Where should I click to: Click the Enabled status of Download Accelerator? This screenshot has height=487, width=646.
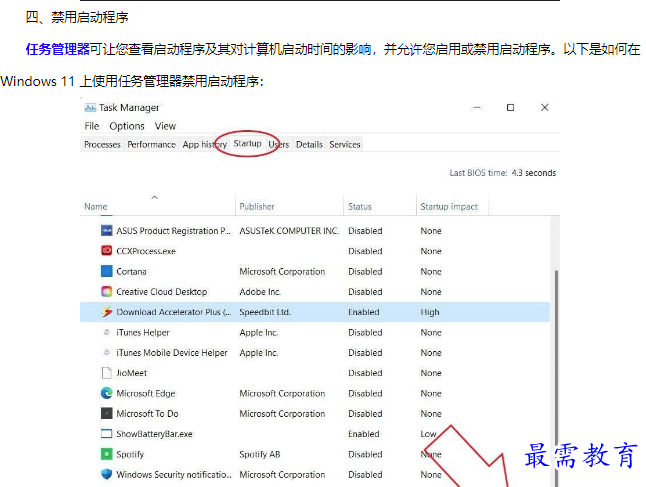pos(363,312)
